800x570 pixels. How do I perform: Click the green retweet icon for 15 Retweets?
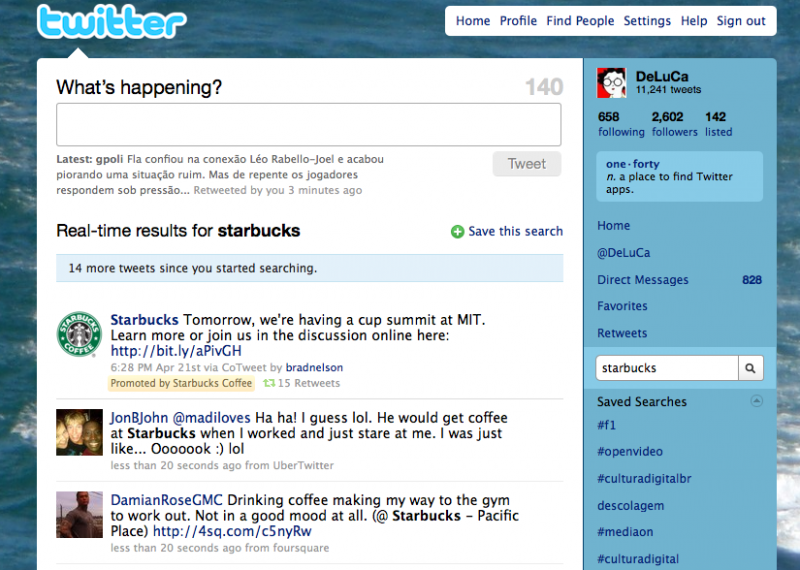269,383
